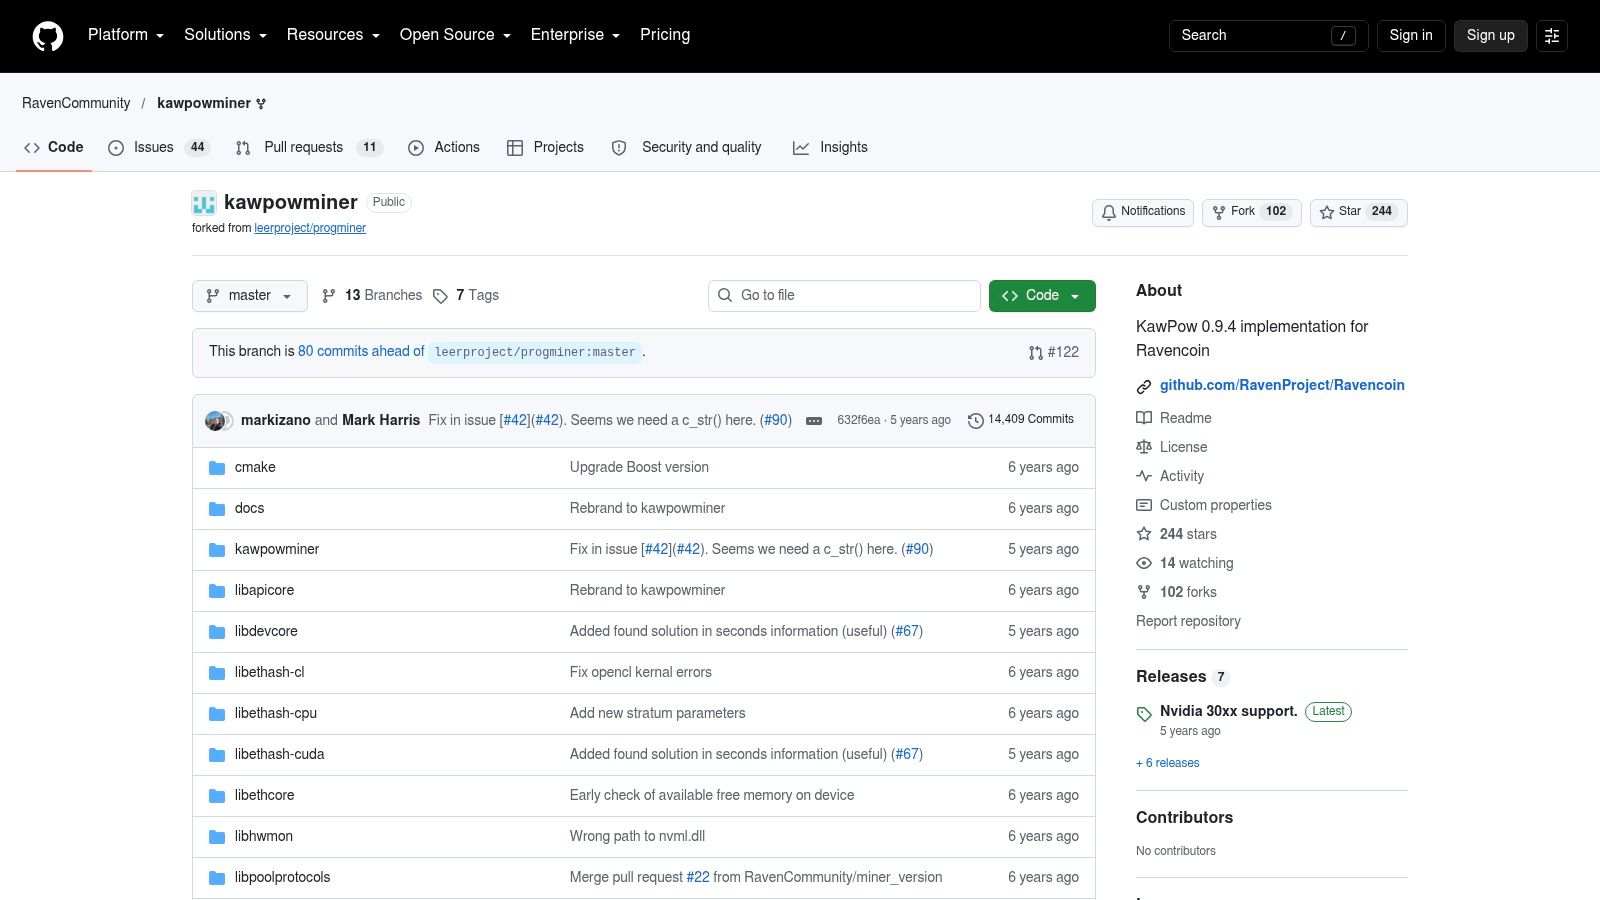Click the fork icon next to 102 forks

1144,592
